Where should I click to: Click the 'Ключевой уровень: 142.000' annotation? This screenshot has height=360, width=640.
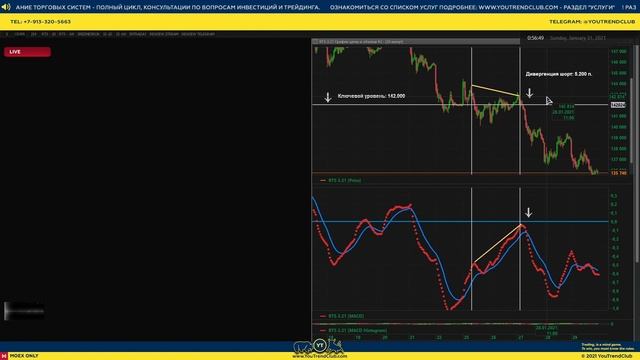(371, 96)
